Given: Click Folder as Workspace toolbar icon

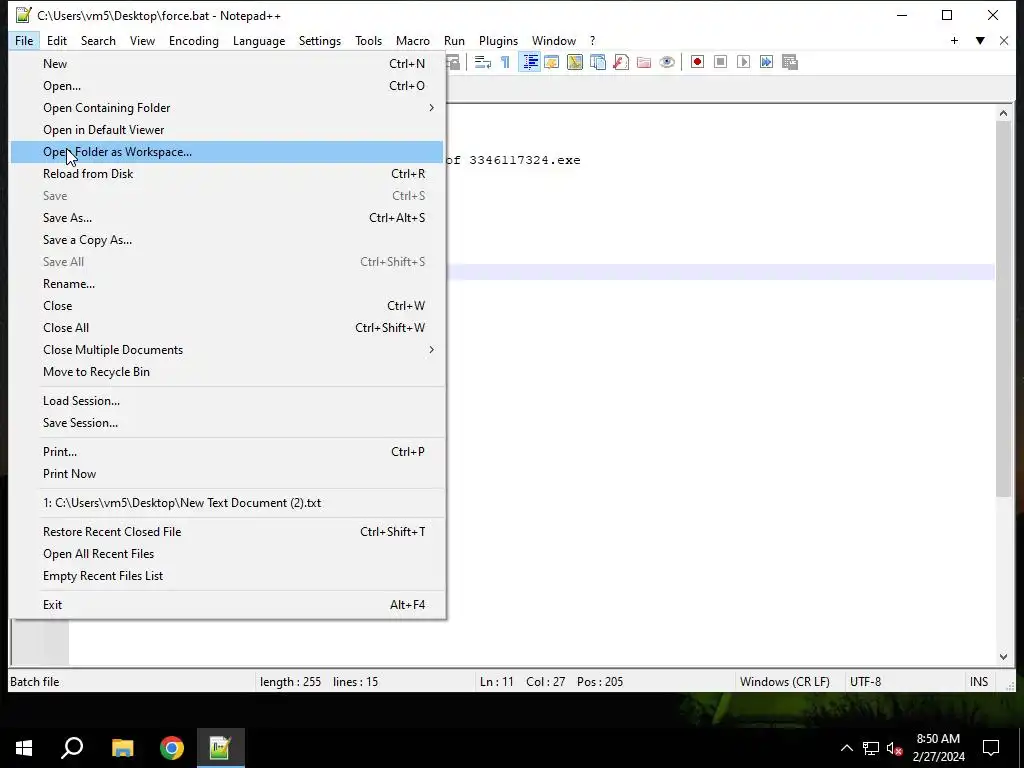Looking at the screenshot, I should [x=644, y=62].
